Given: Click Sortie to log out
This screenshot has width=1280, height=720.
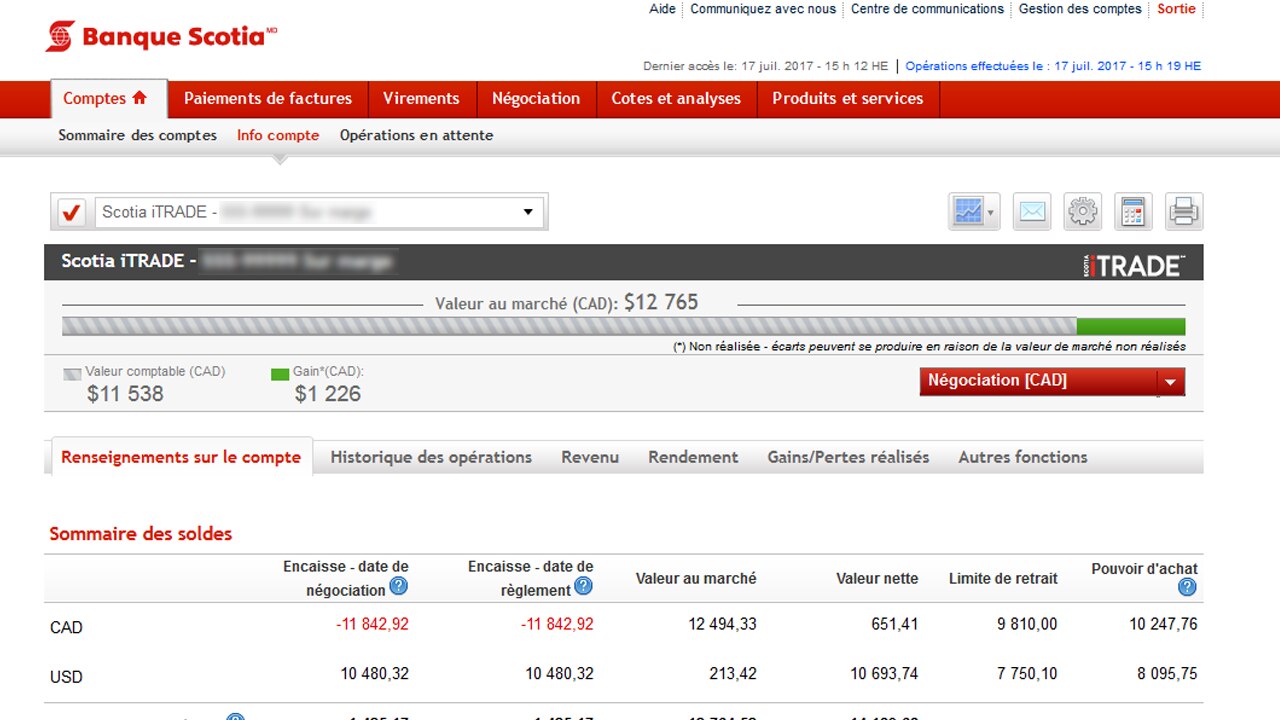Looking at the screenshot, I should (1176, 9).
